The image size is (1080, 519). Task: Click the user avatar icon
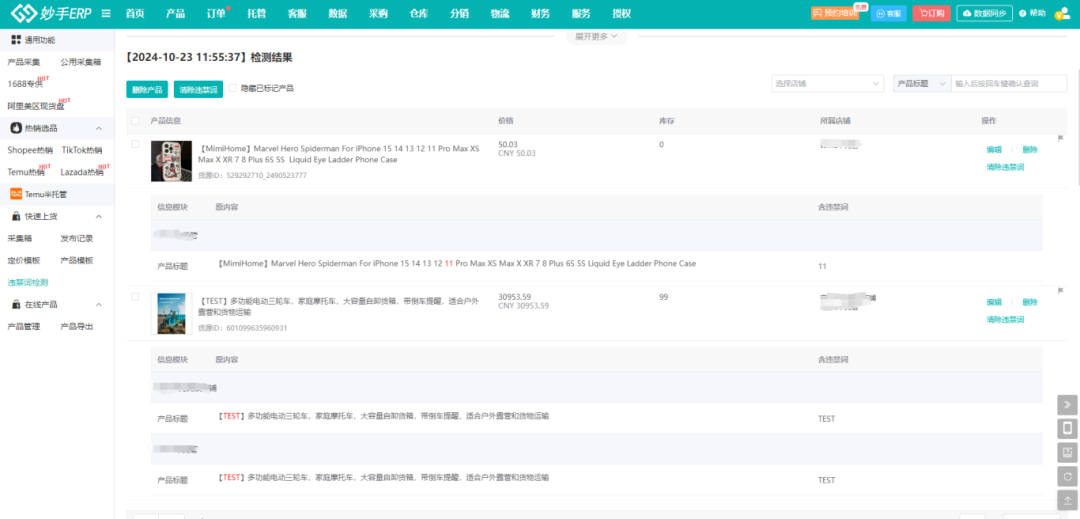point(1062,14)
